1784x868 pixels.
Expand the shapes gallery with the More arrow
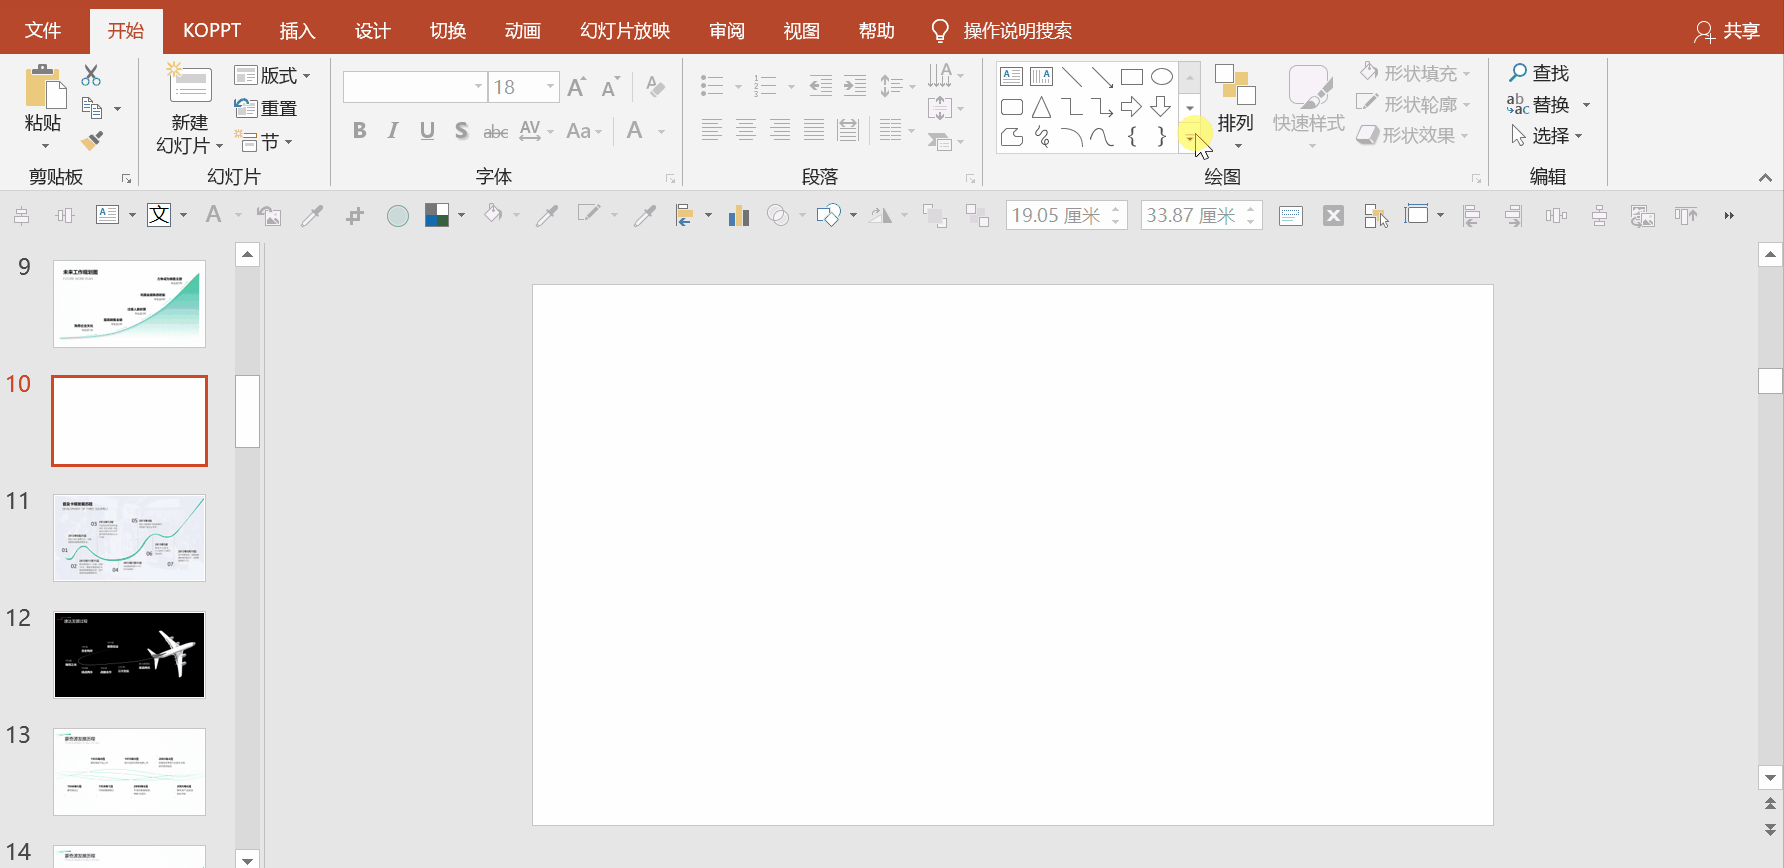tap(1190, 137)
